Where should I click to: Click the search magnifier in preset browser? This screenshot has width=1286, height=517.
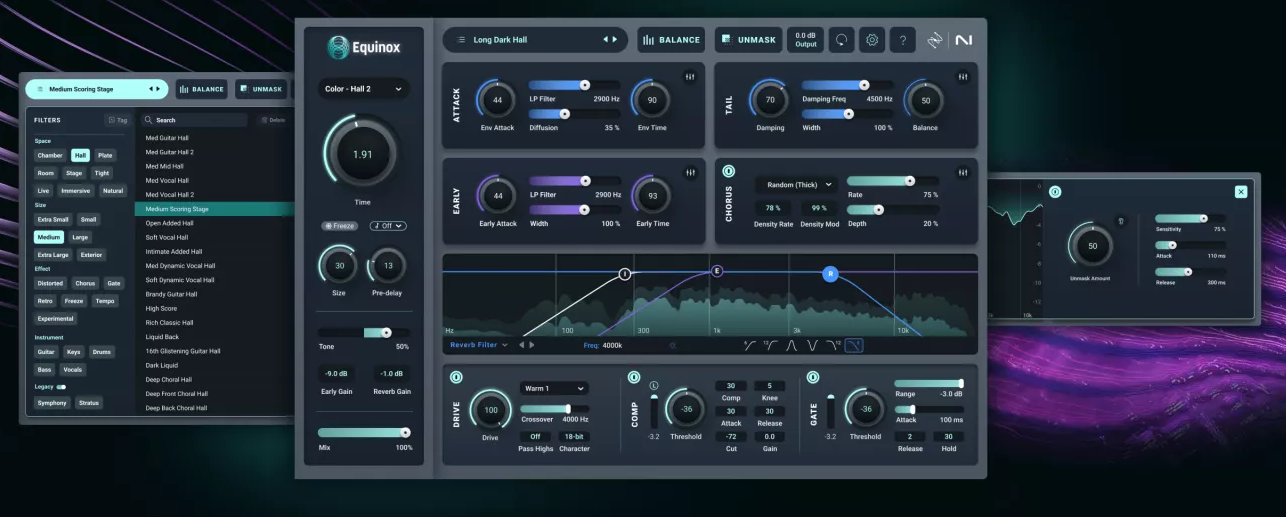(147, 120)
